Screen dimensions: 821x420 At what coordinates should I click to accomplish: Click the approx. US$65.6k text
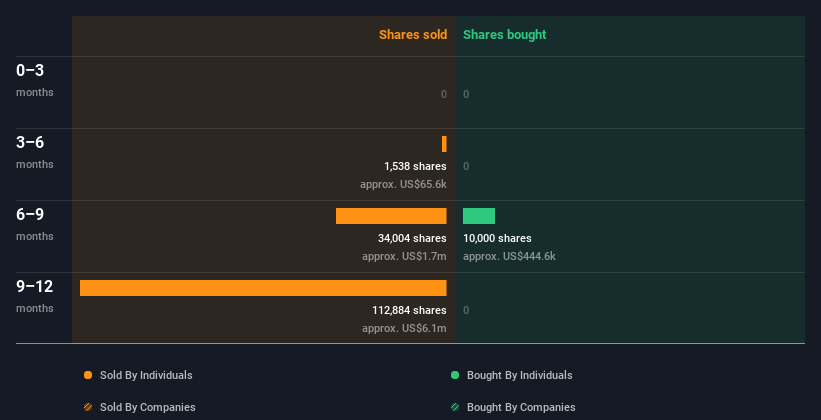tap(403, 184)
